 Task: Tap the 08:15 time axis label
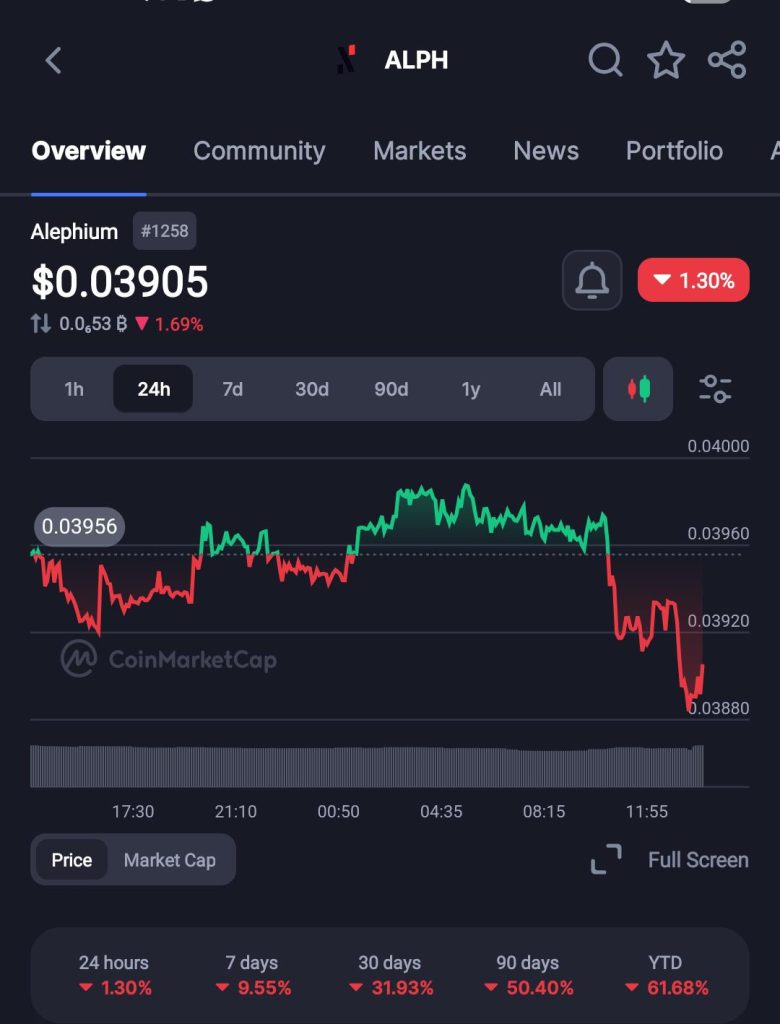tap(544, 812)
